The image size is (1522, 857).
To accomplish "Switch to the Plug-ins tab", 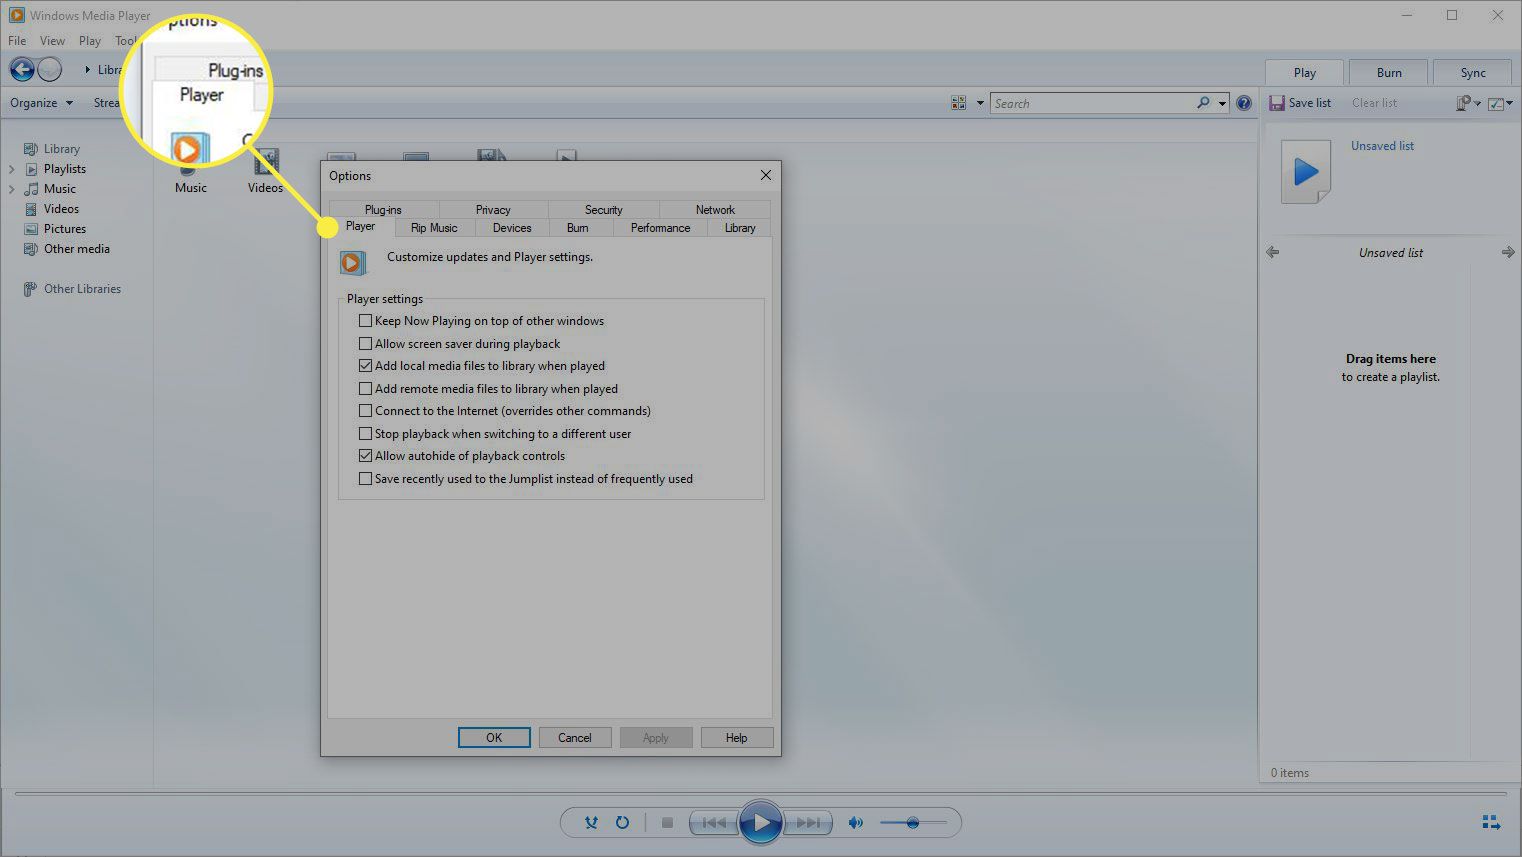I will pos(383,210).
